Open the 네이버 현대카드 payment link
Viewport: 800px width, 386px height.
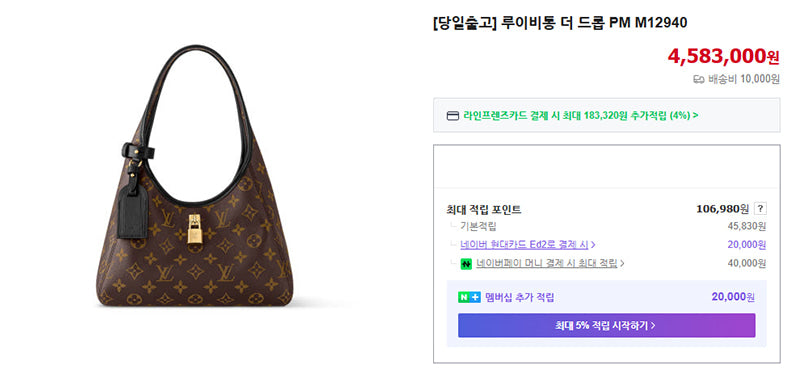click(x=524, y=245)
